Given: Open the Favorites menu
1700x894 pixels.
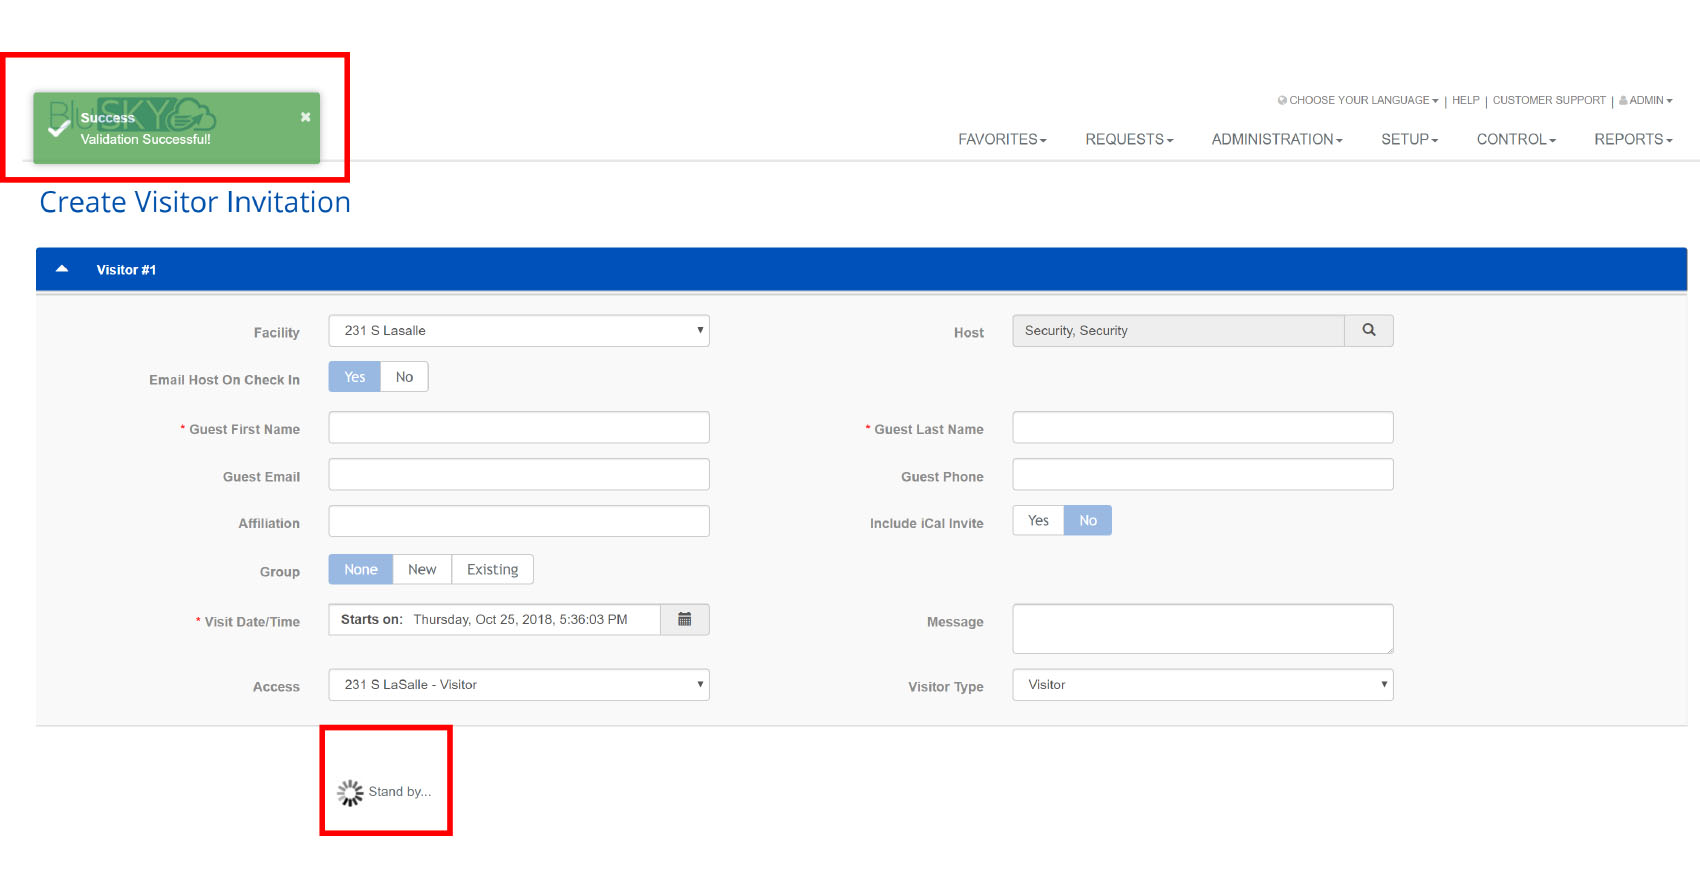Looking at the screenshot, I should click(x=1002, y=140).
